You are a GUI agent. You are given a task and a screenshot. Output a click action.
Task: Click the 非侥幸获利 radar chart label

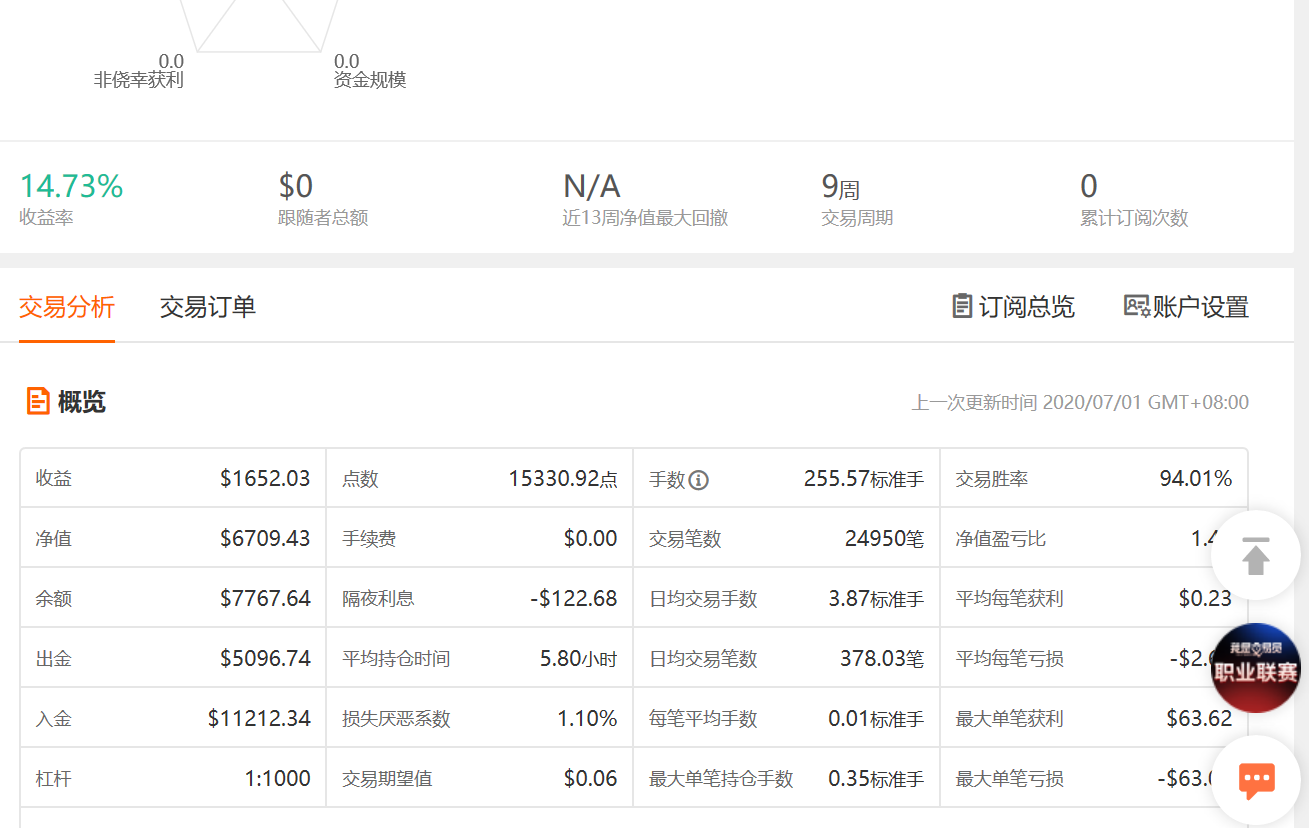point(139,81)
